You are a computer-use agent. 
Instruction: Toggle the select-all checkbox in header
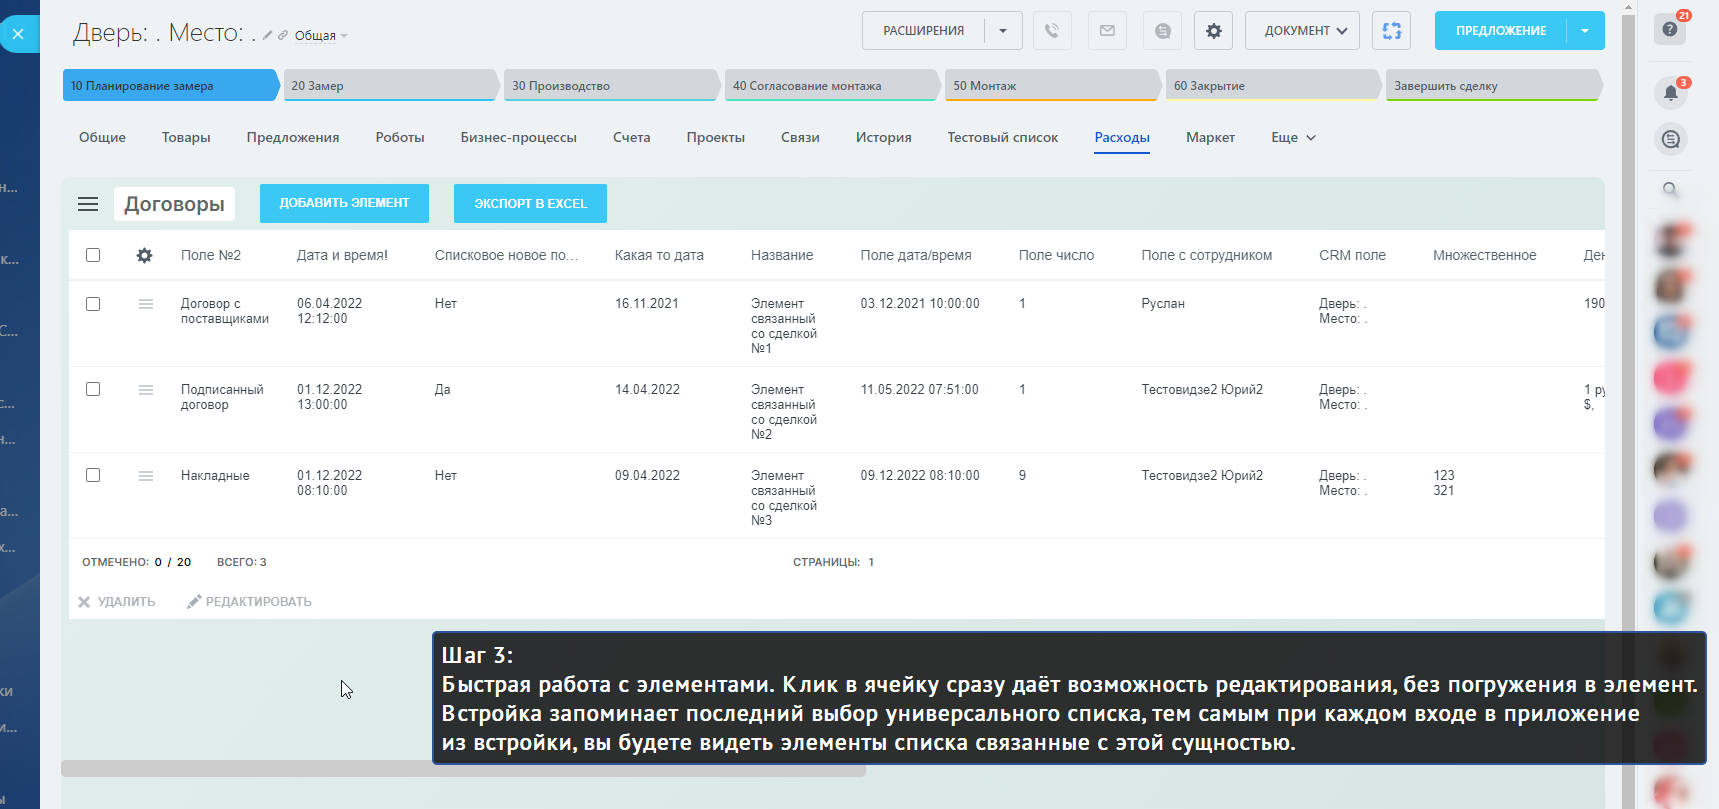click(x=93, y=255)
